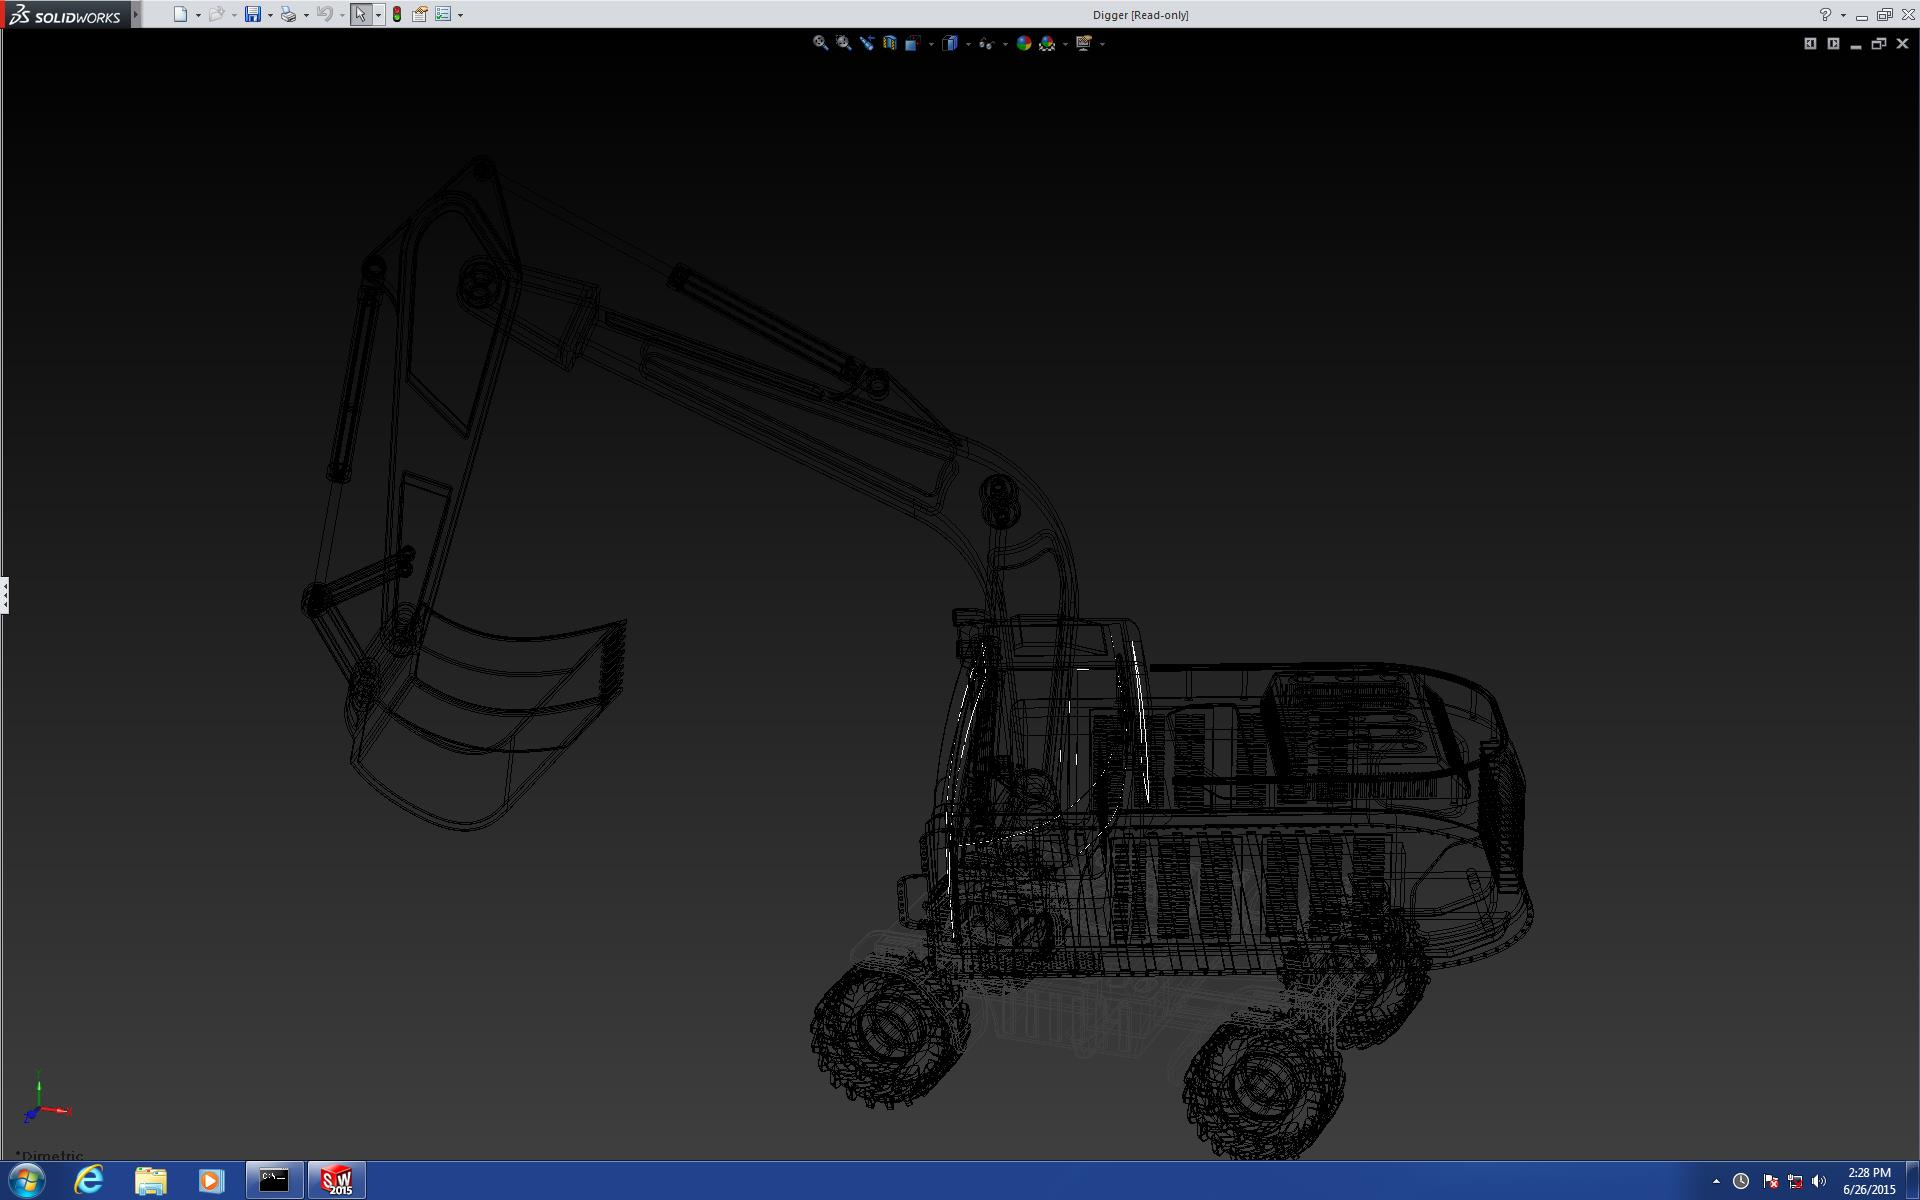The image size is (1920, 1200).
Task: Open dropdown arrow next to New document
Action: [x=198, y=15]
